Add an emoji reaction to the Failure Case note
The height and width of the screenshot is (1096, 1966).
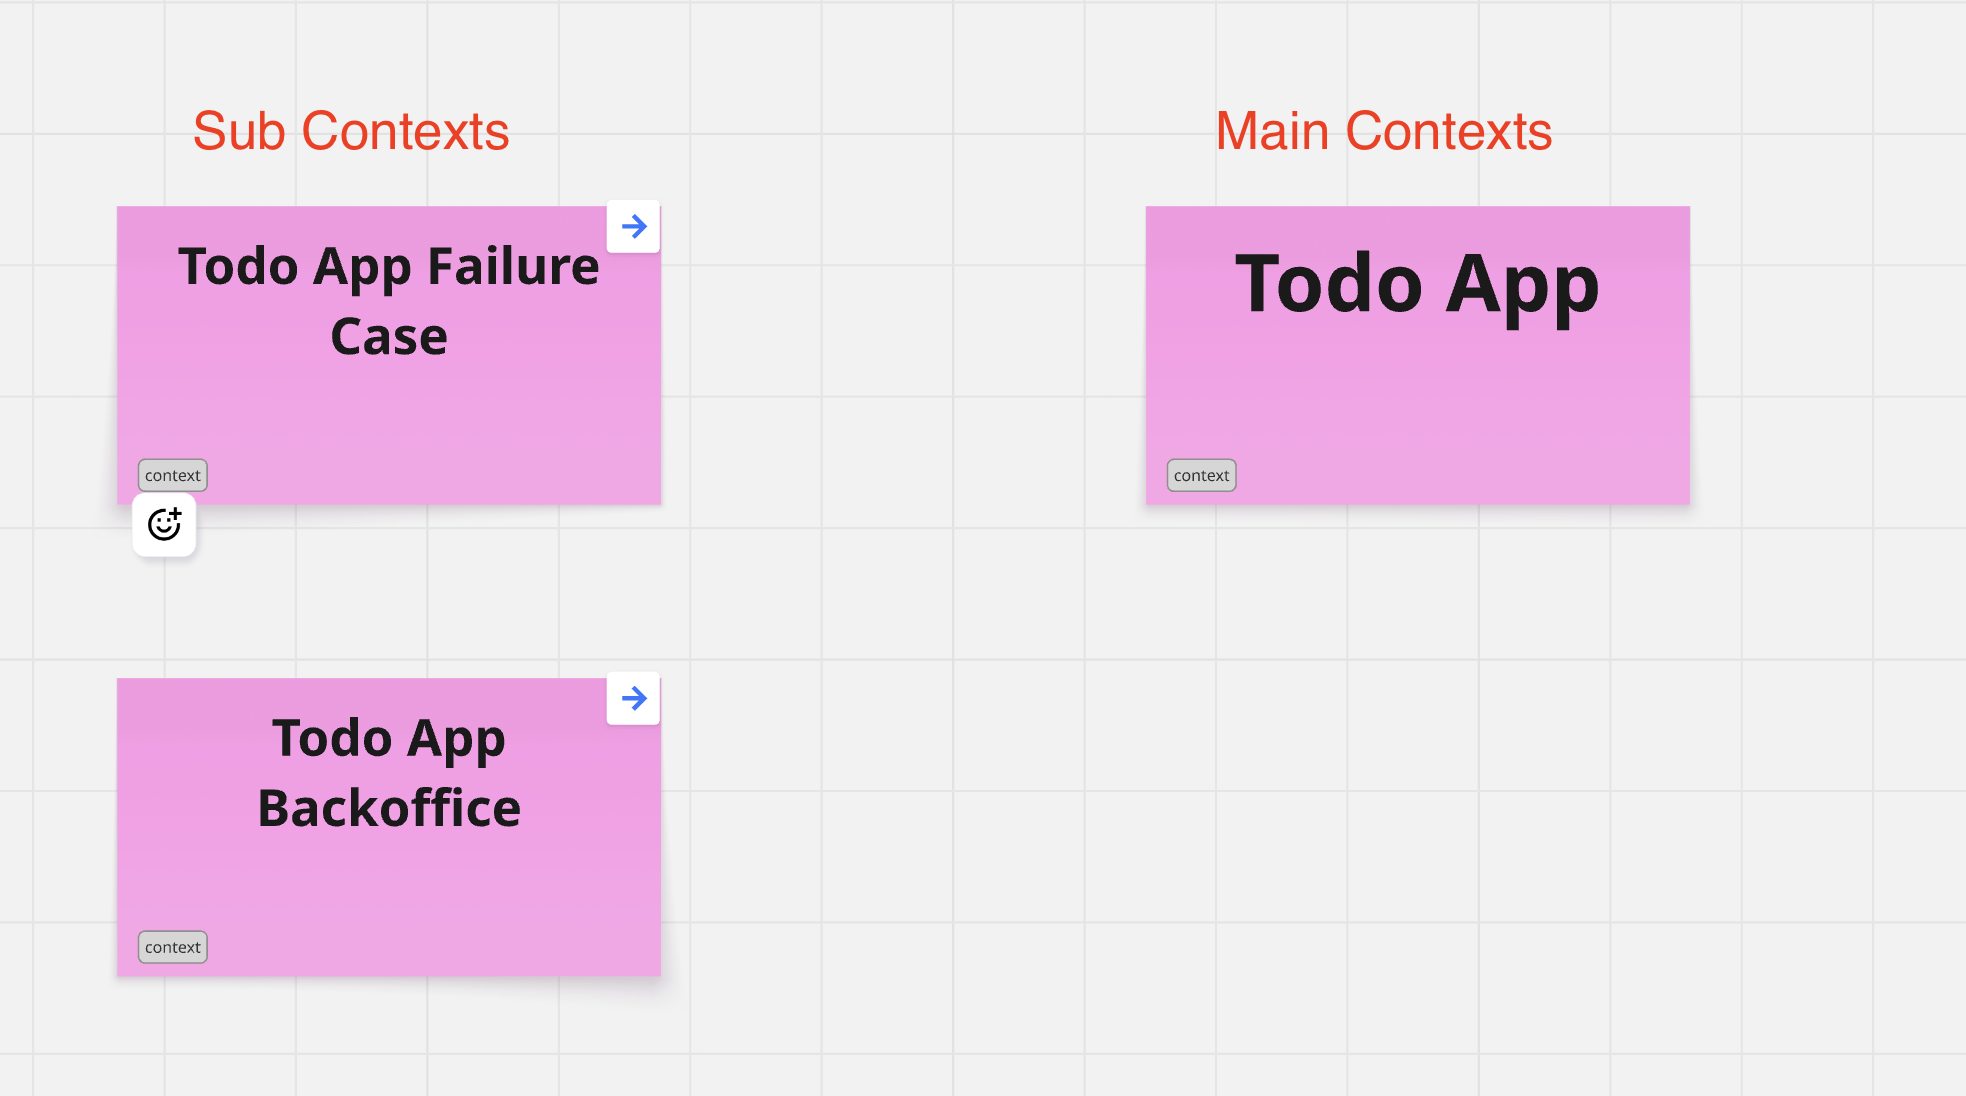(x=164, y=524)
